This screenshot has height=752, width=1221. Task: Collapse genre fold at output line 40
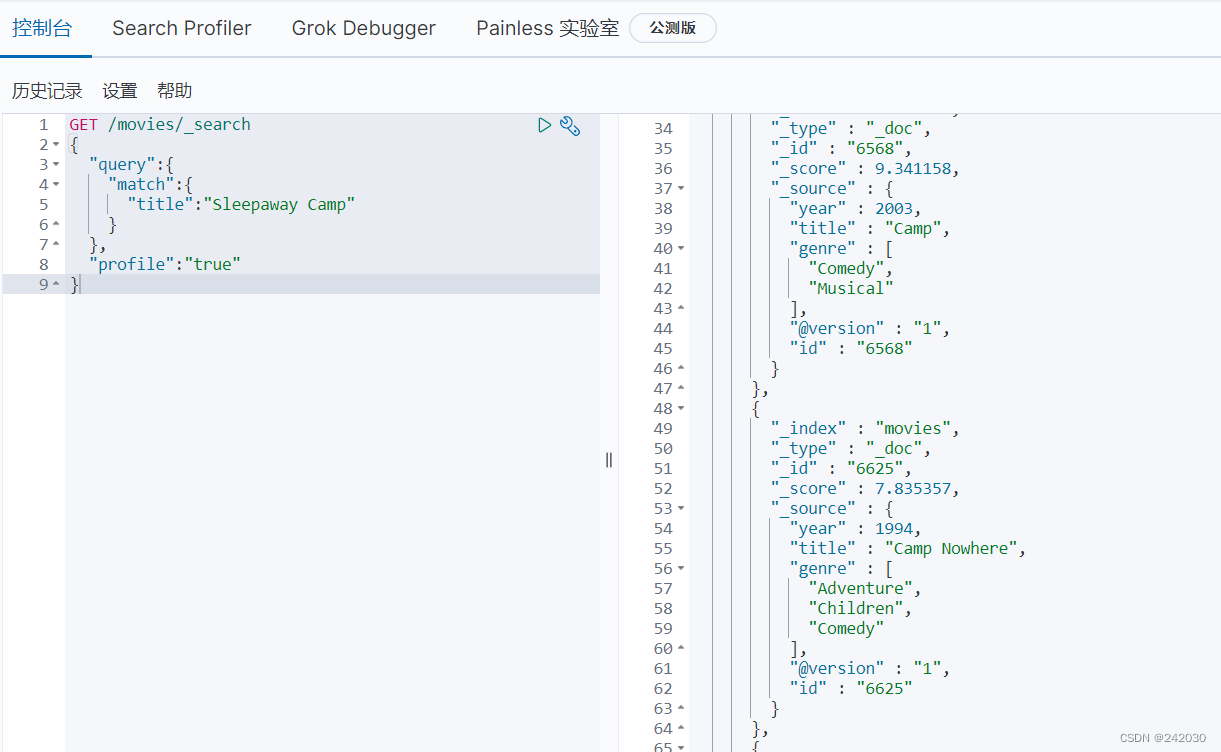[681, 249]
